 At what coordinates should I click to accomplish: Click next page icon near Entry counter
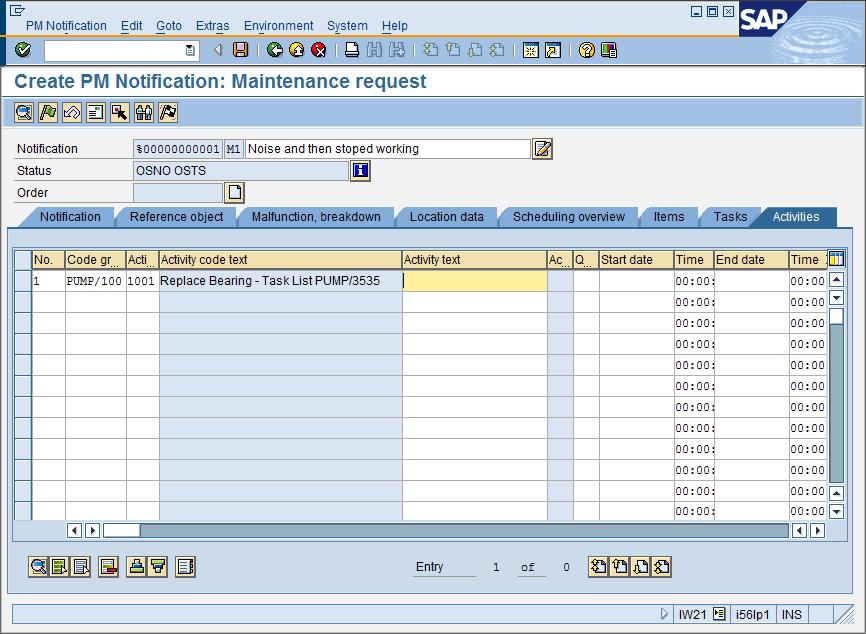641,567
